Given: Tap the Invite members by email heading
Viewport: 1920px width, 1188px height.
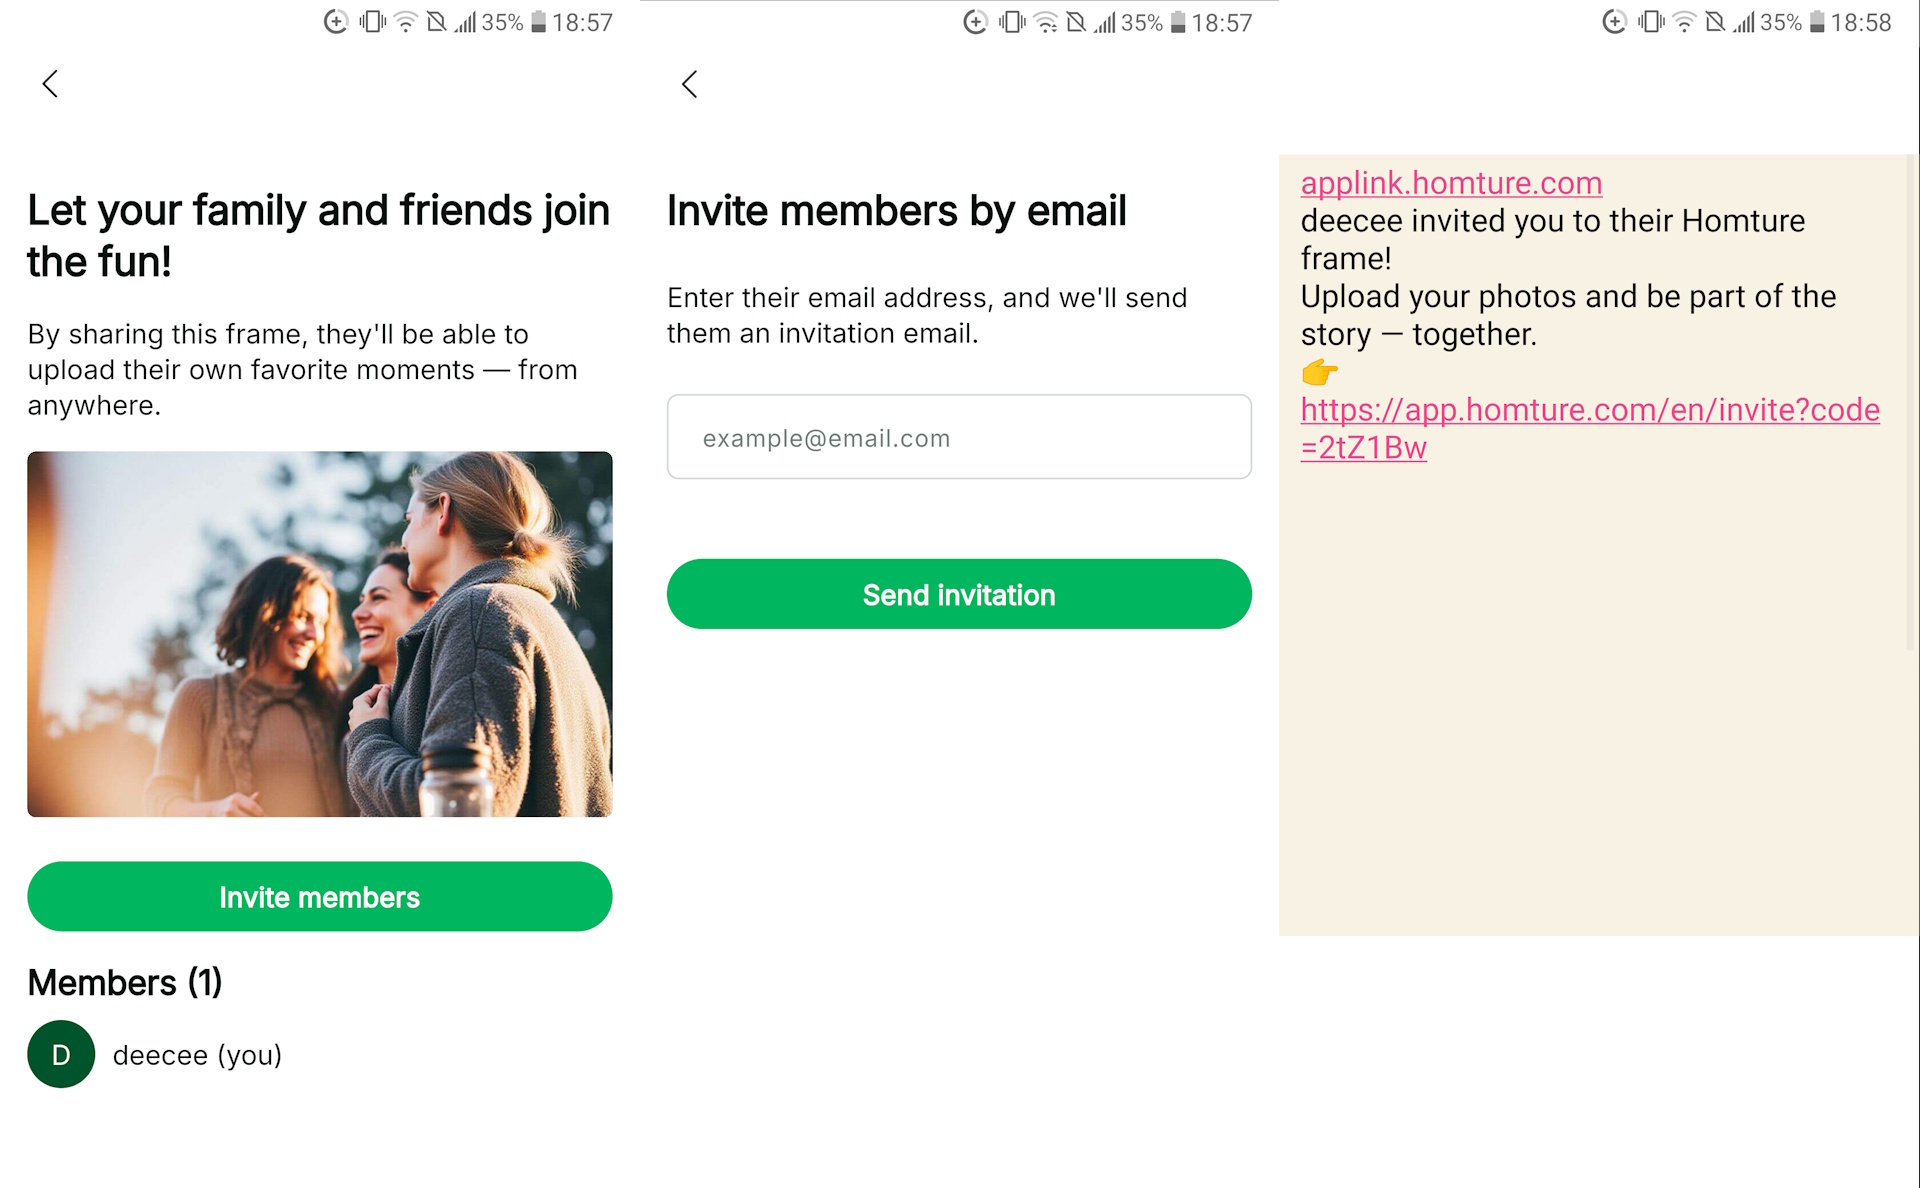Looking at the screenshot, I should [x=896, y=211].
